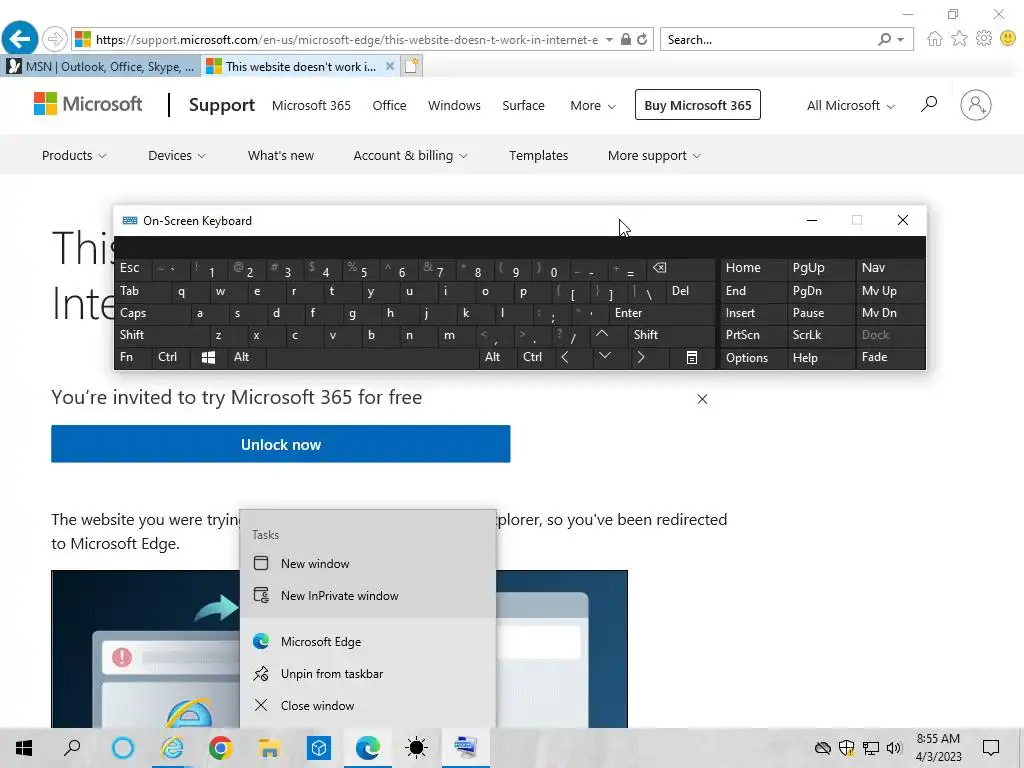Image resolution: width=1024 pixels, height=768 pixels.
Task: Expand the Products menu
Action: click(x=74, y=155)
